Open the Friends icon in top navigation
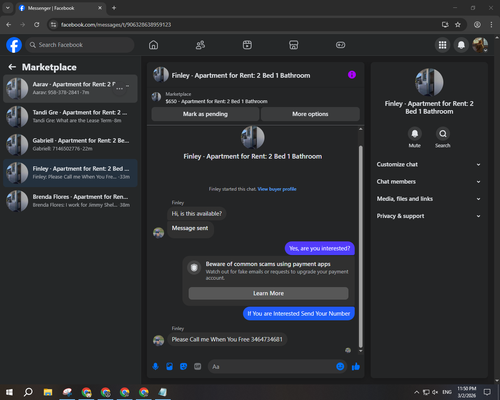The width and height of the screenshot is (500, 400). 200,45
